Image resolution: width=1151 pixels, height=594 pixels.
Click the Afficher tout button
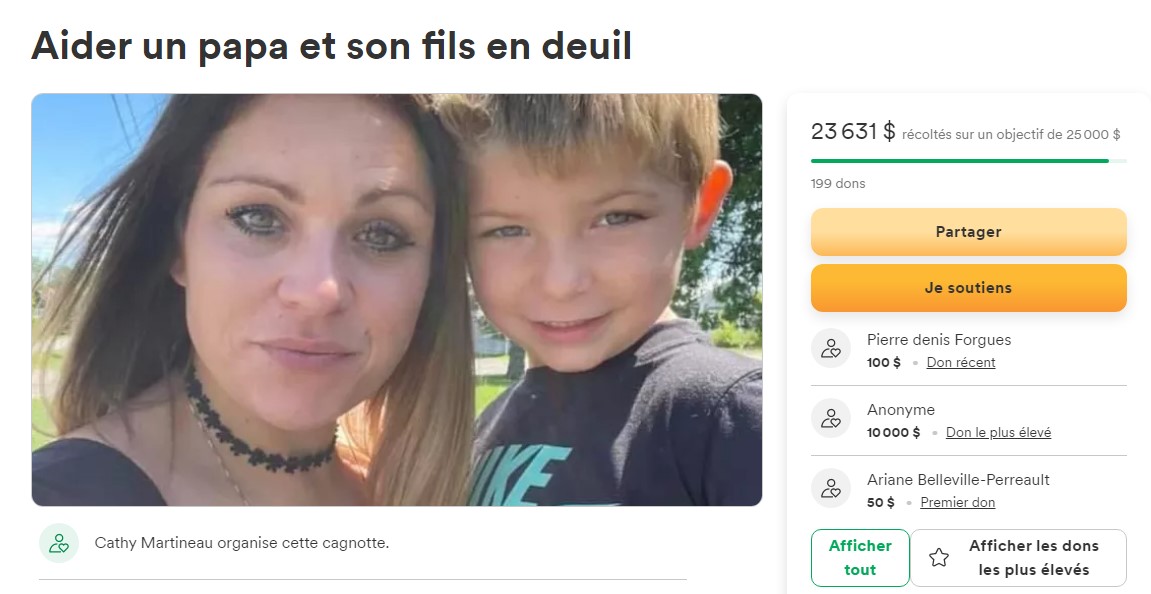[x=860, y=558]
